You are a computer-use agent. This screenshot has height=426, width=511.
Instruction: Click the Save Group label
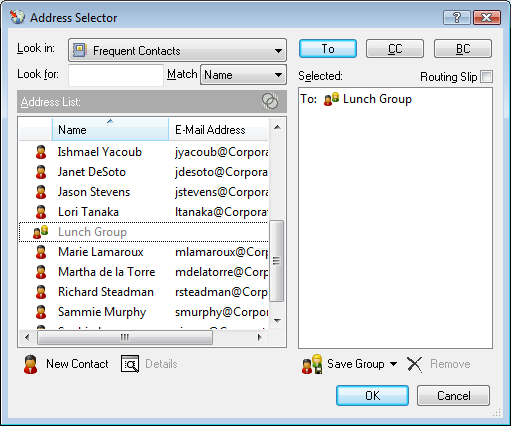tap(356, 364)
